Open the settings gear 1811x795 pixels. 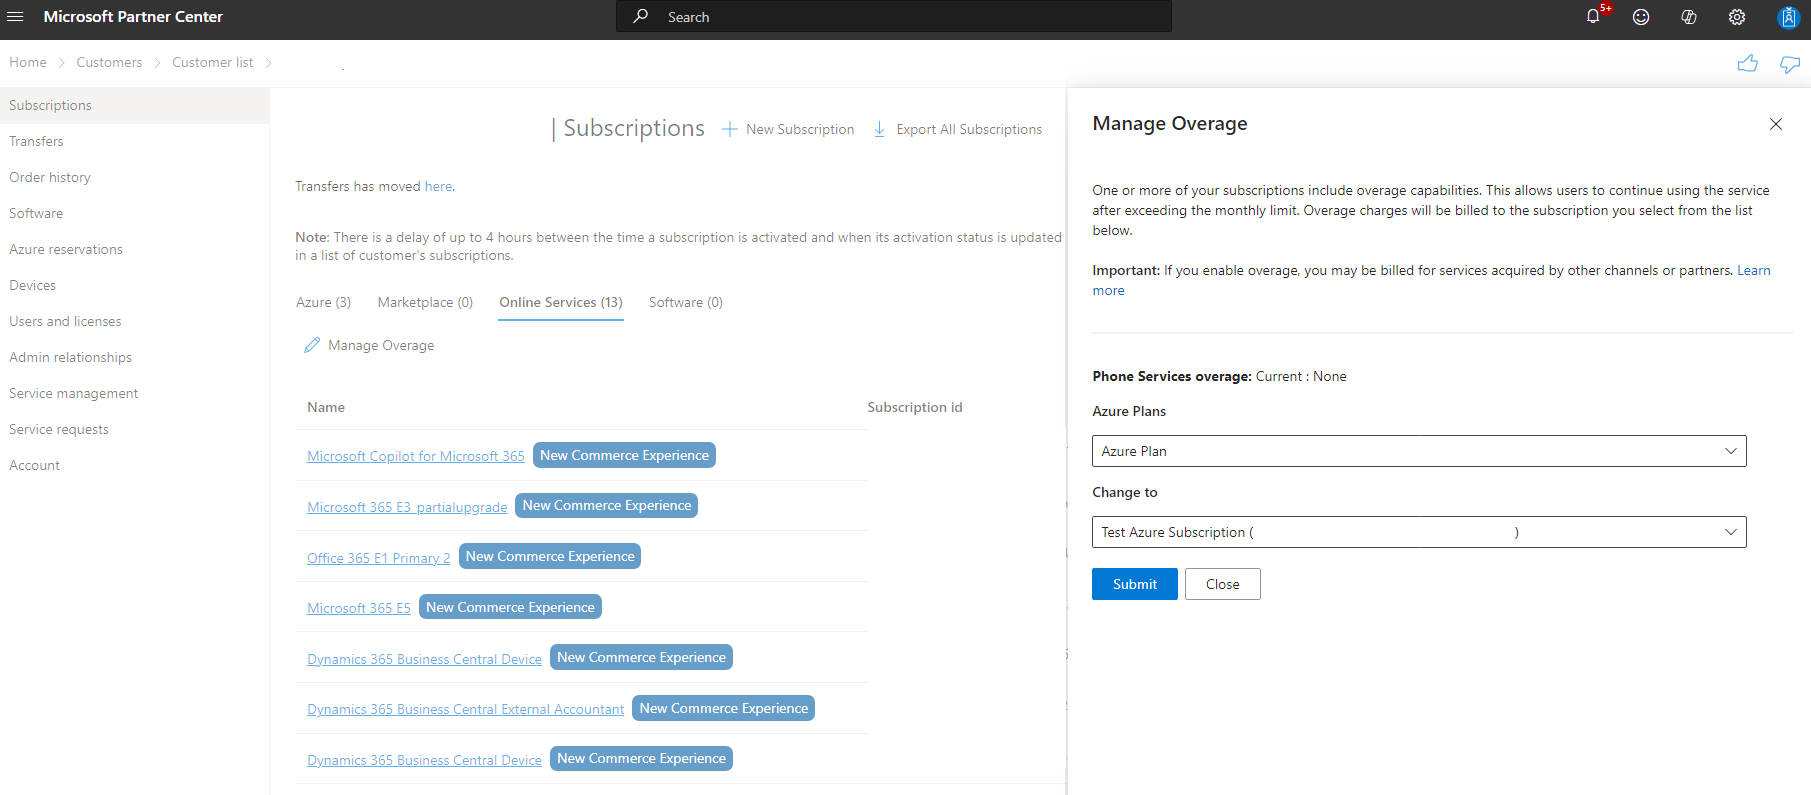tap(1737, 17)
